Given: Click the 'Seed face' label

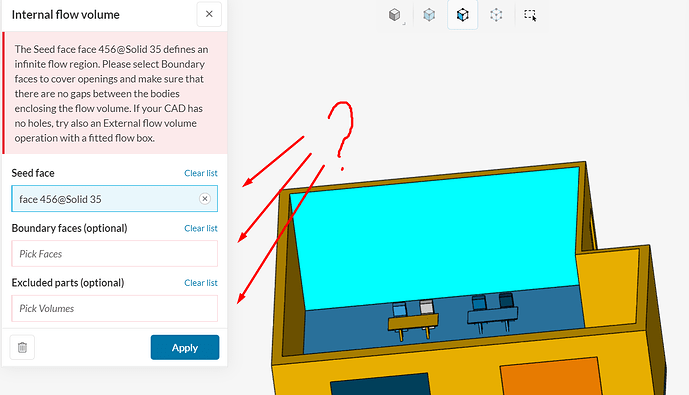Looking at the screenshot, I should [x=33, y=173].
